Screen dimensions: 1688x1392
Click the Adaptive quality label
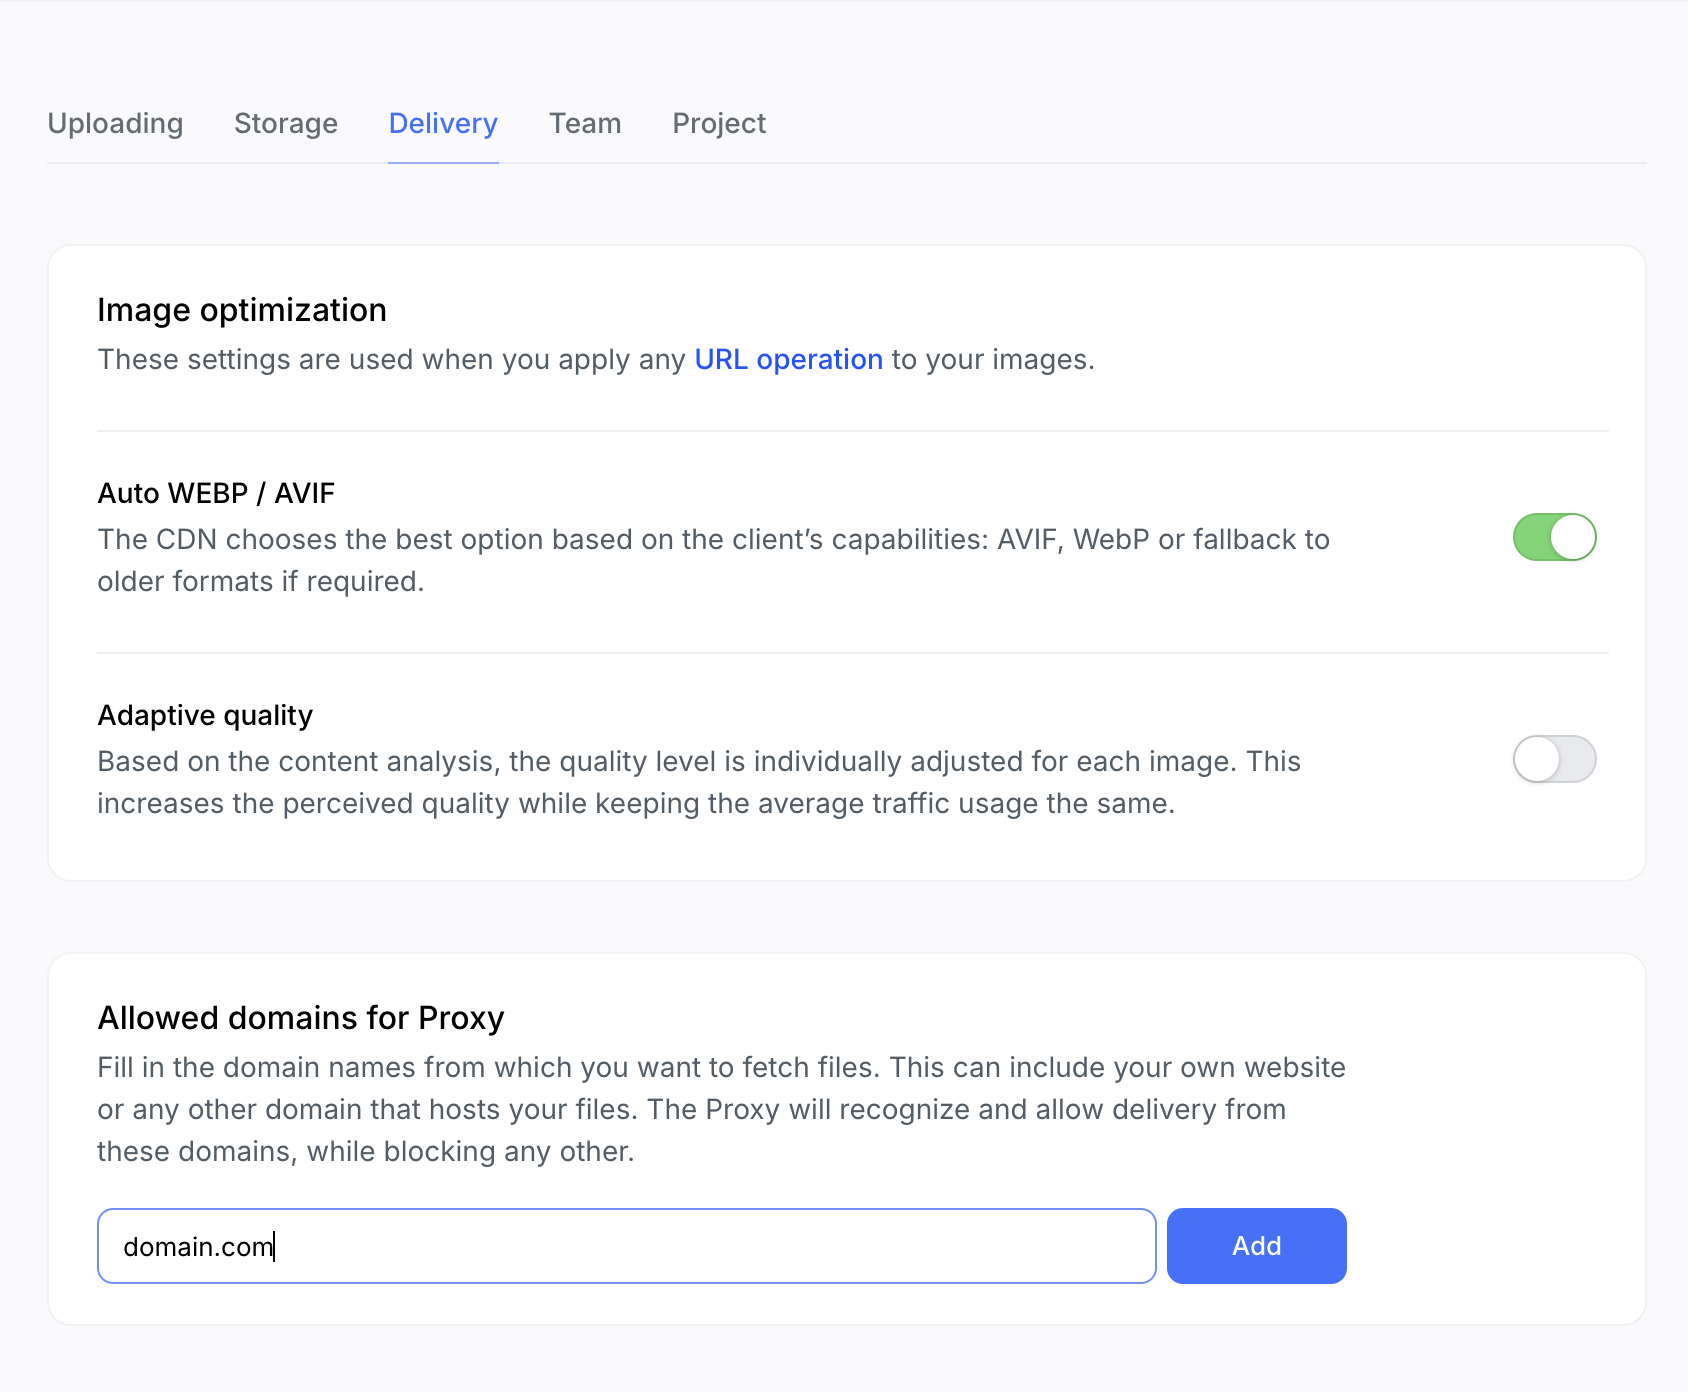(204, 715)
